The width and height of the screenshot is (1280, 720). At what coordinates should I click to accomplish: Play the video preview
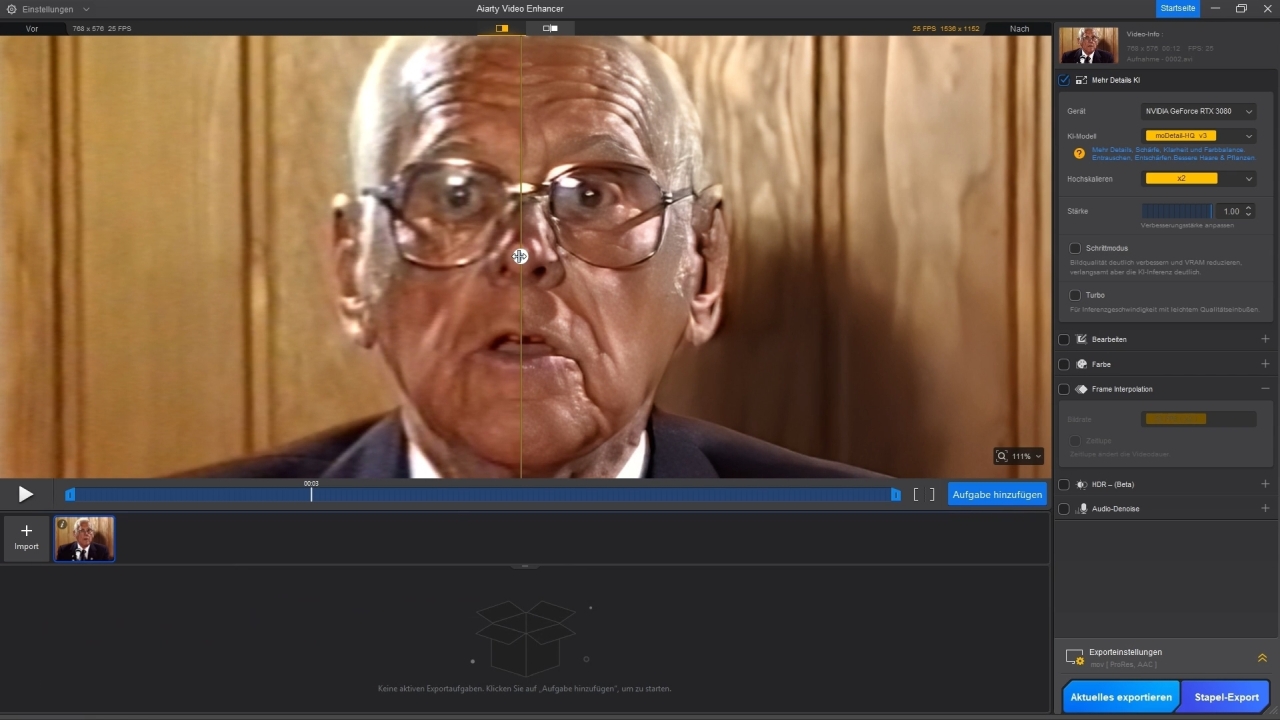pos(26,494)
